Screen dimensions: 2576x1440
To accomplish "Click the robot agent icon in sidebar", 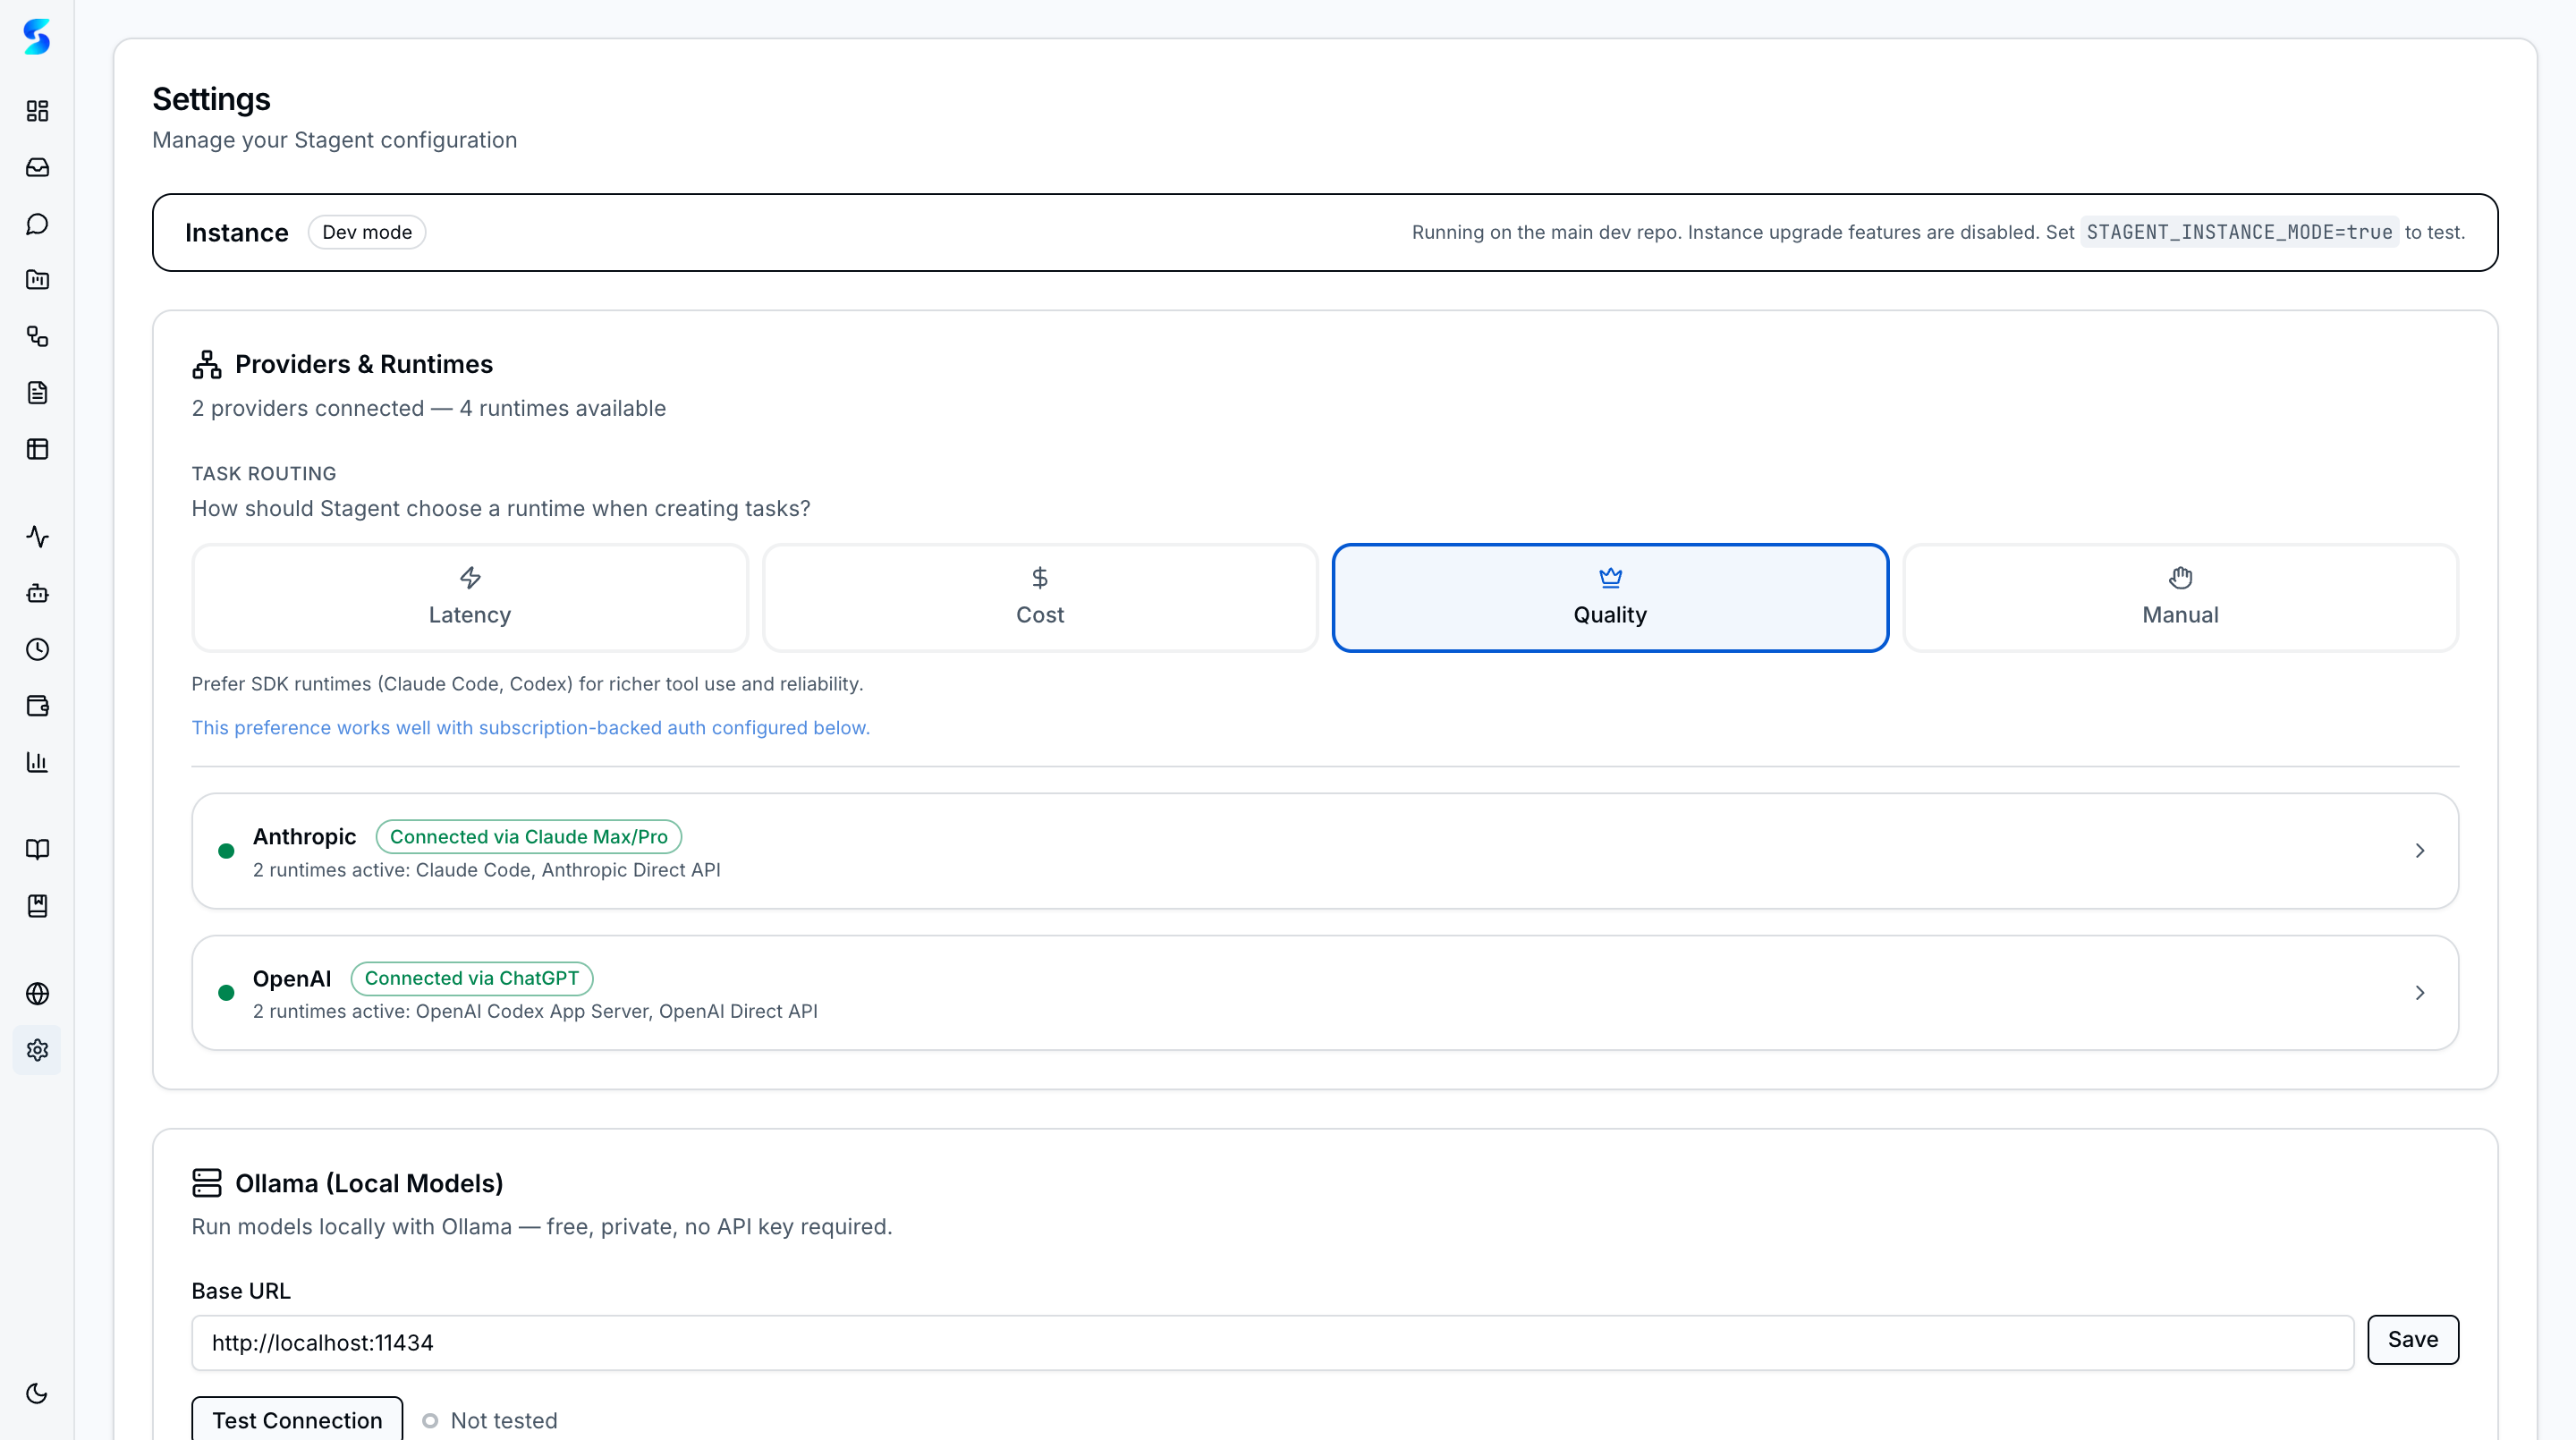I will 37,593.
